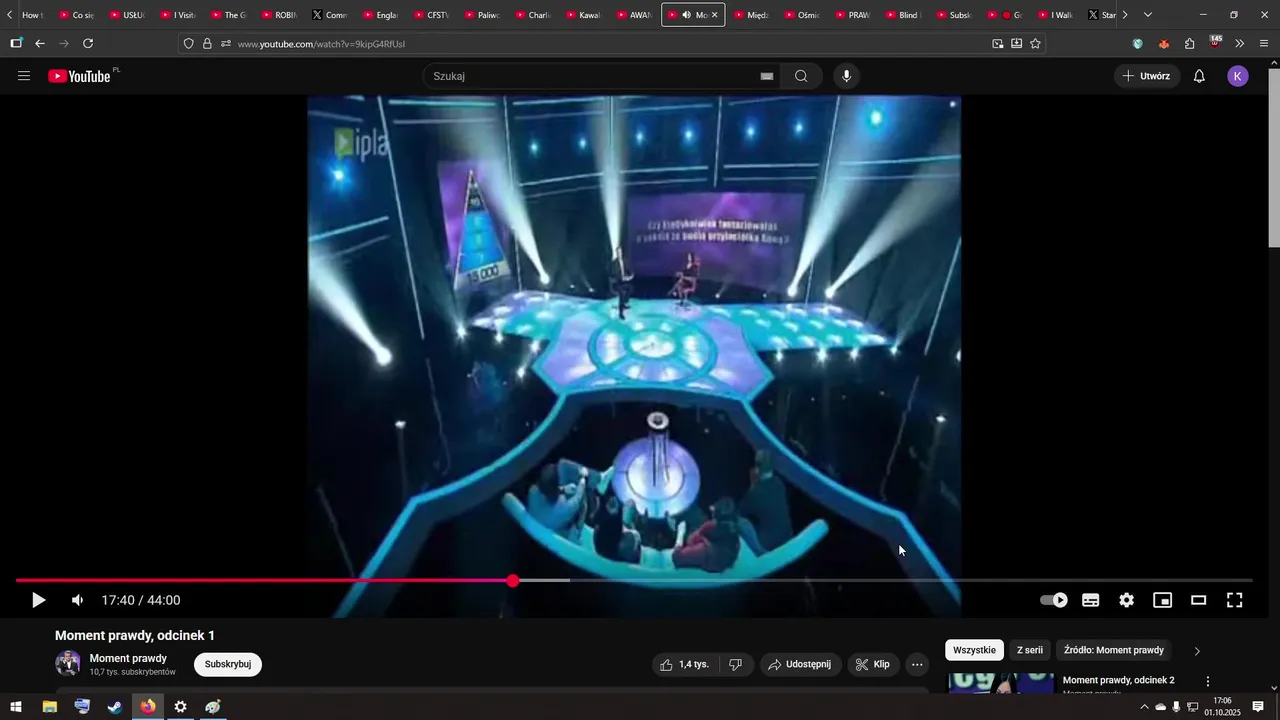Open the Firefox extensions puzzle icon
1280x720 pixels.
(x=1190, y=43)
